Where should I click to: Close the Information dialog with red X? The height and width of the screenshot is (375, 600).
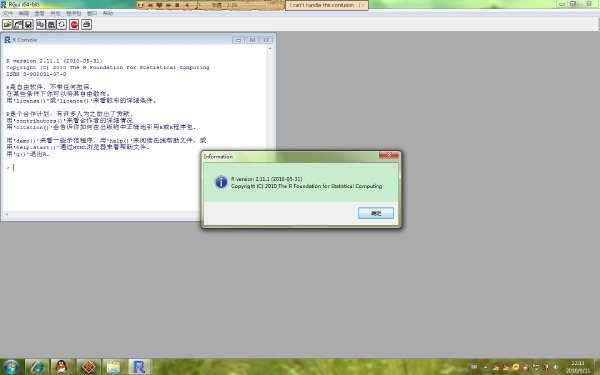click(x=389, y=155)
